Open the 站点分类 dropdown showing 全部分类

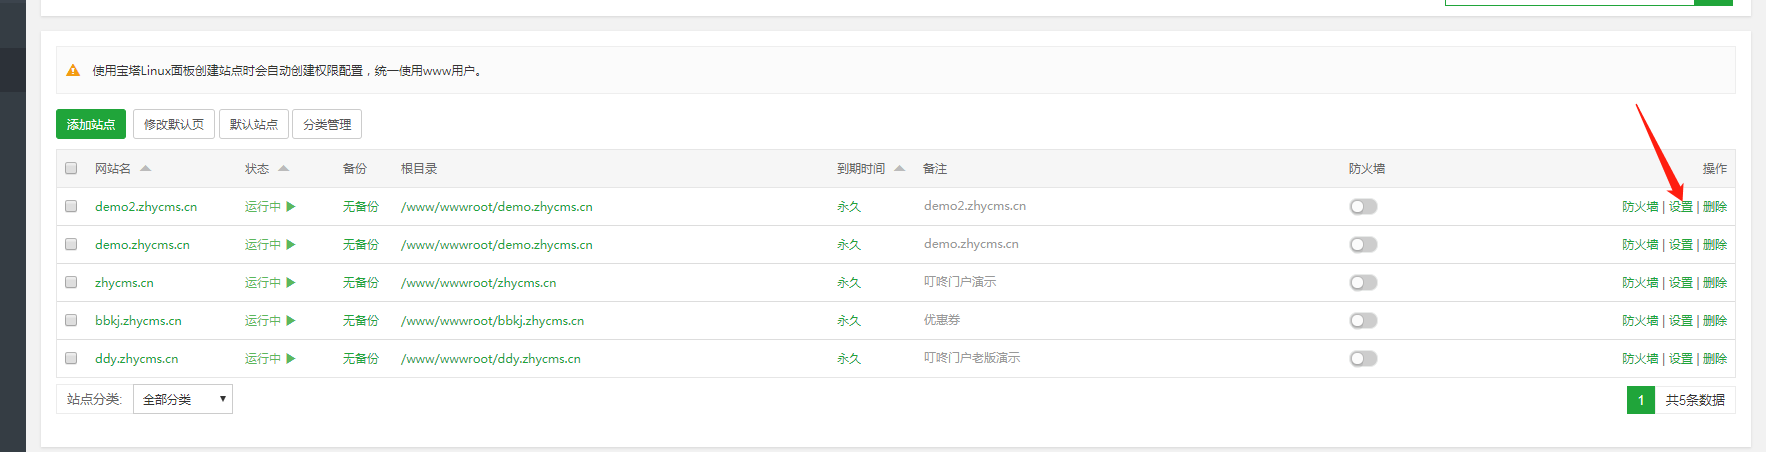point(183,400)
